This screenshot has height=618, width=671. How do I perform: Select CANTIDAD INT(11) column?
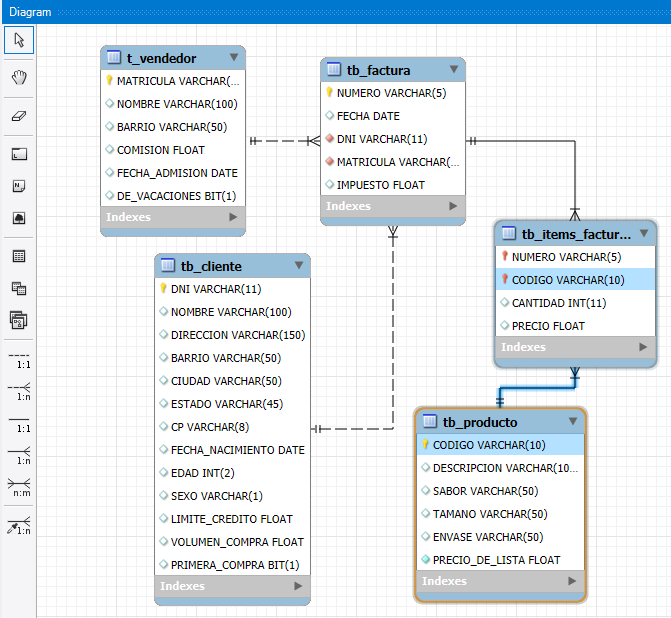point(575,303)
